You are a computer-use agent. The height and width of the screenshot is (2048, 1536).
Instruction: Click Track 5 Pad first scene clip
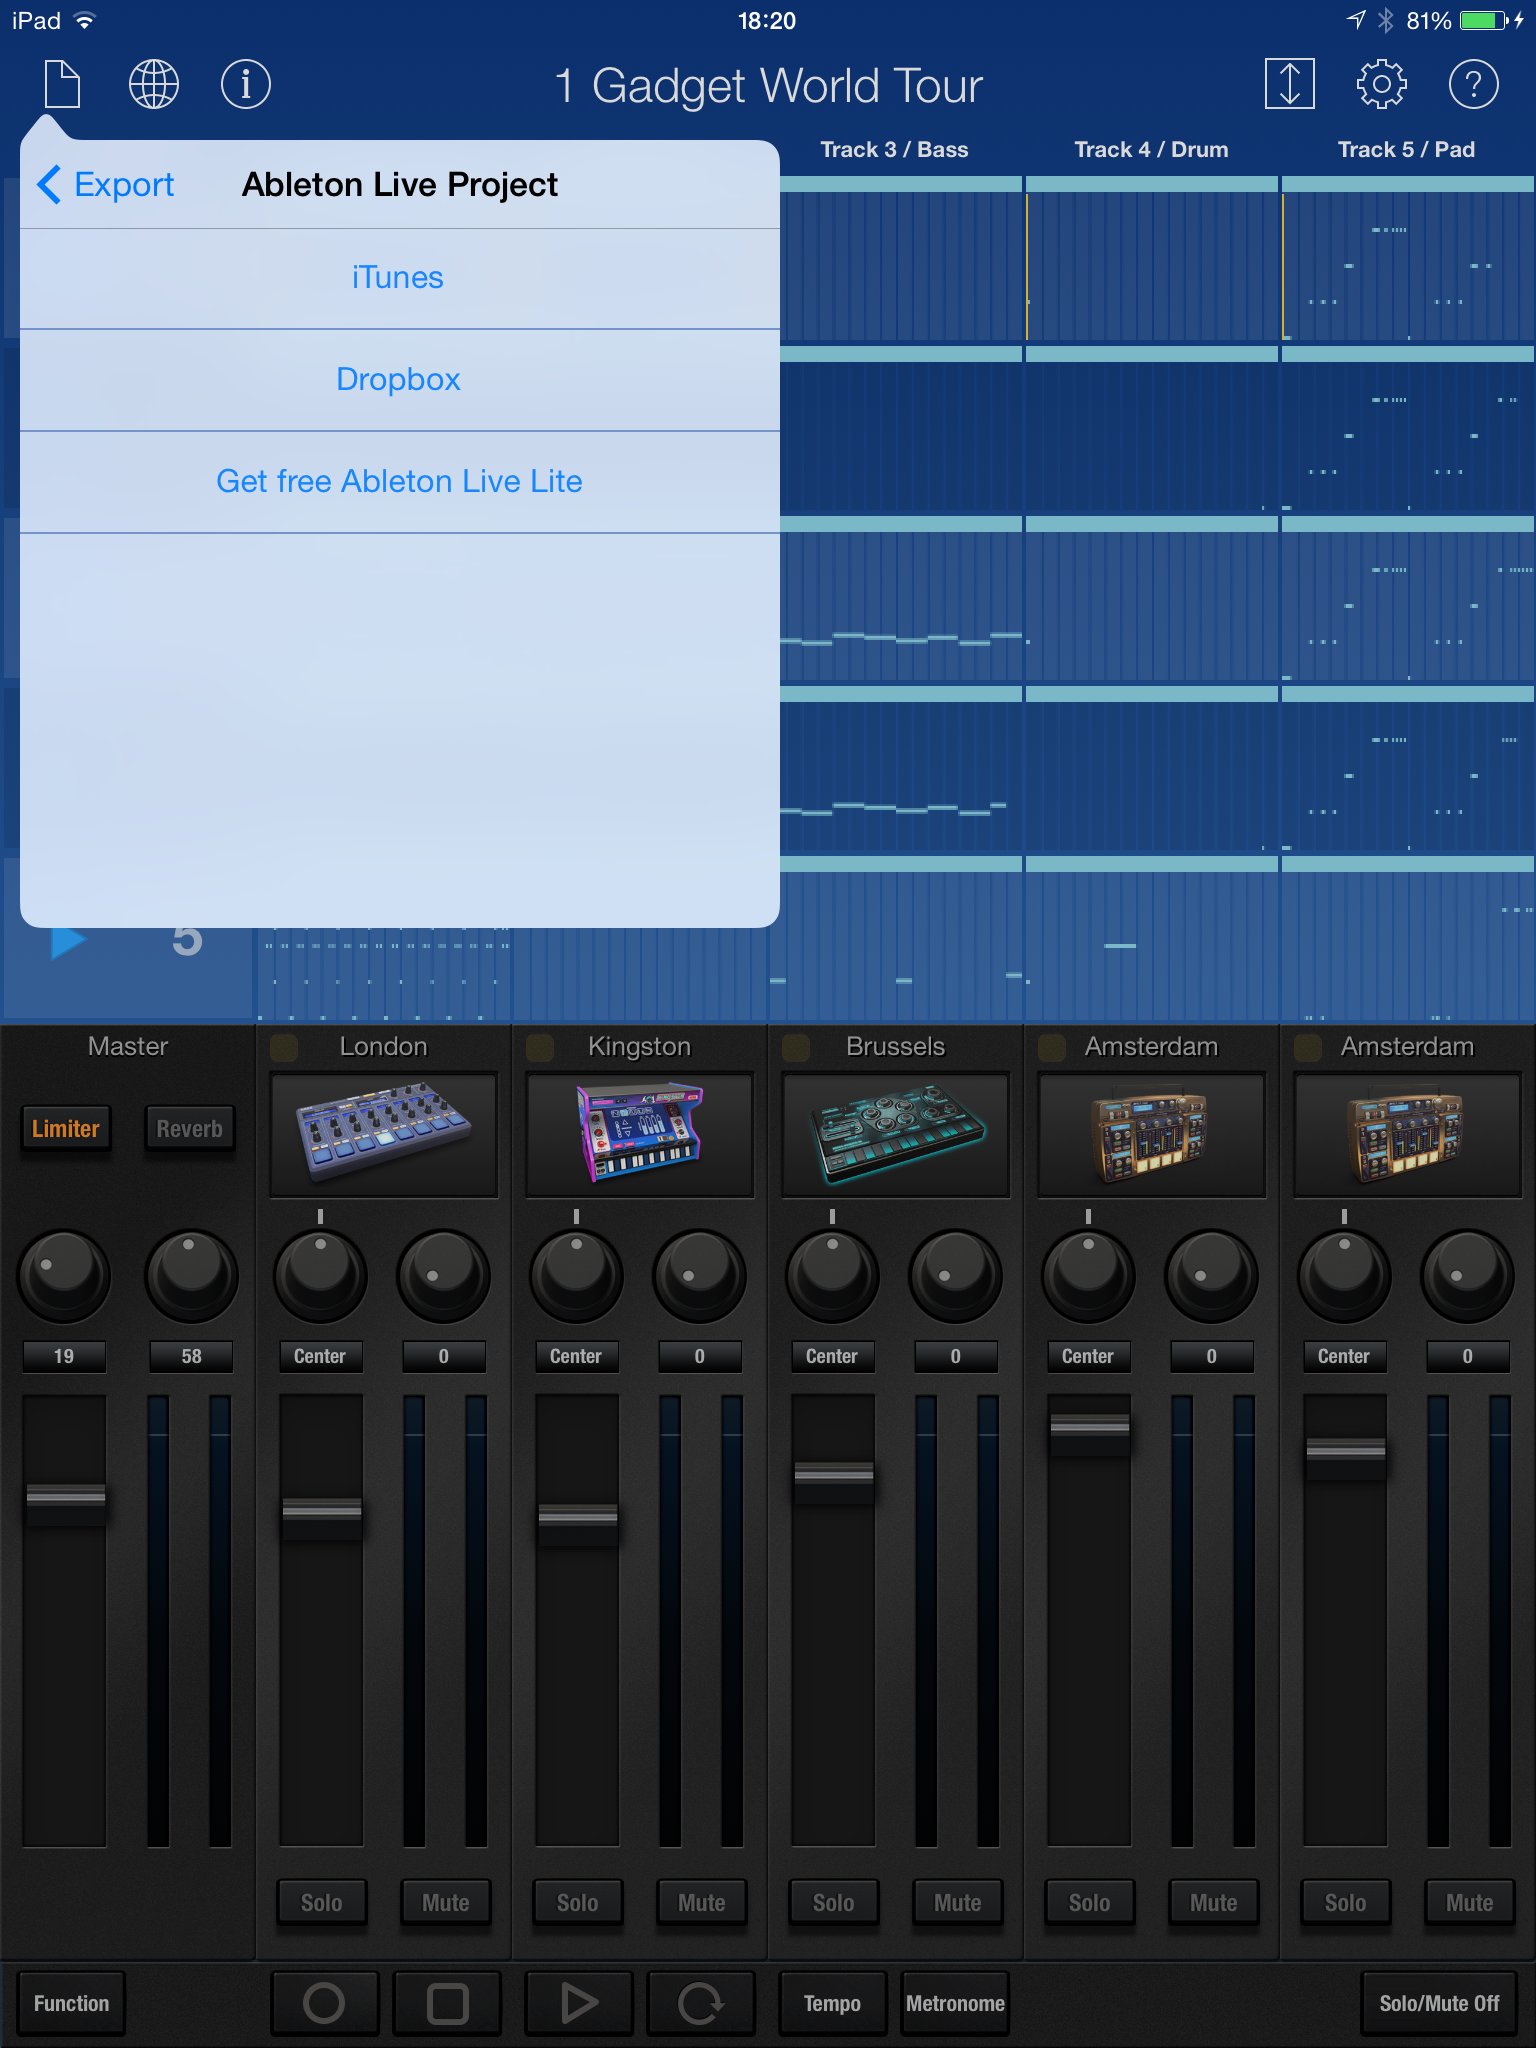(1408, 260)
